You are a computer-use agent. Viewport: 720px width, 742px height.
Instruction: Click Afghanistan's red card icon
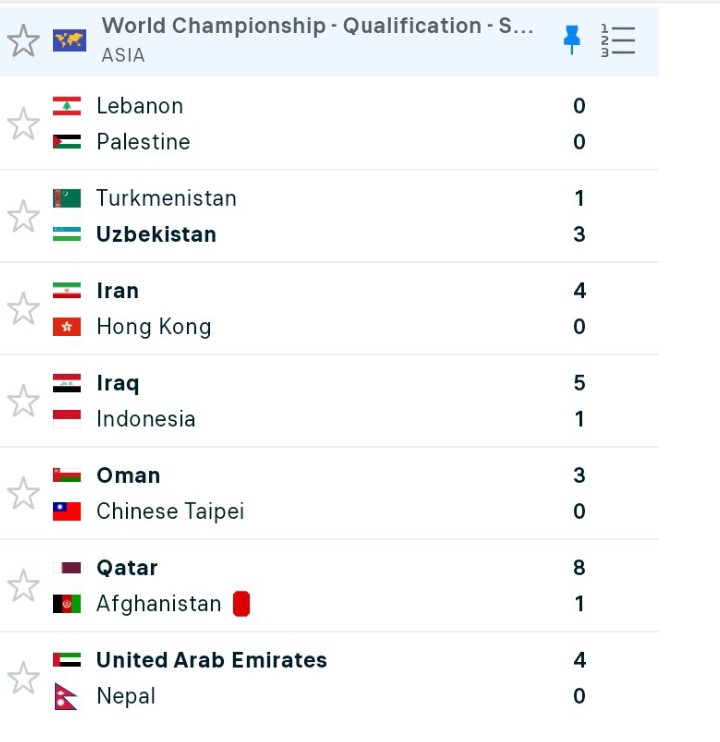pos(241,604)
